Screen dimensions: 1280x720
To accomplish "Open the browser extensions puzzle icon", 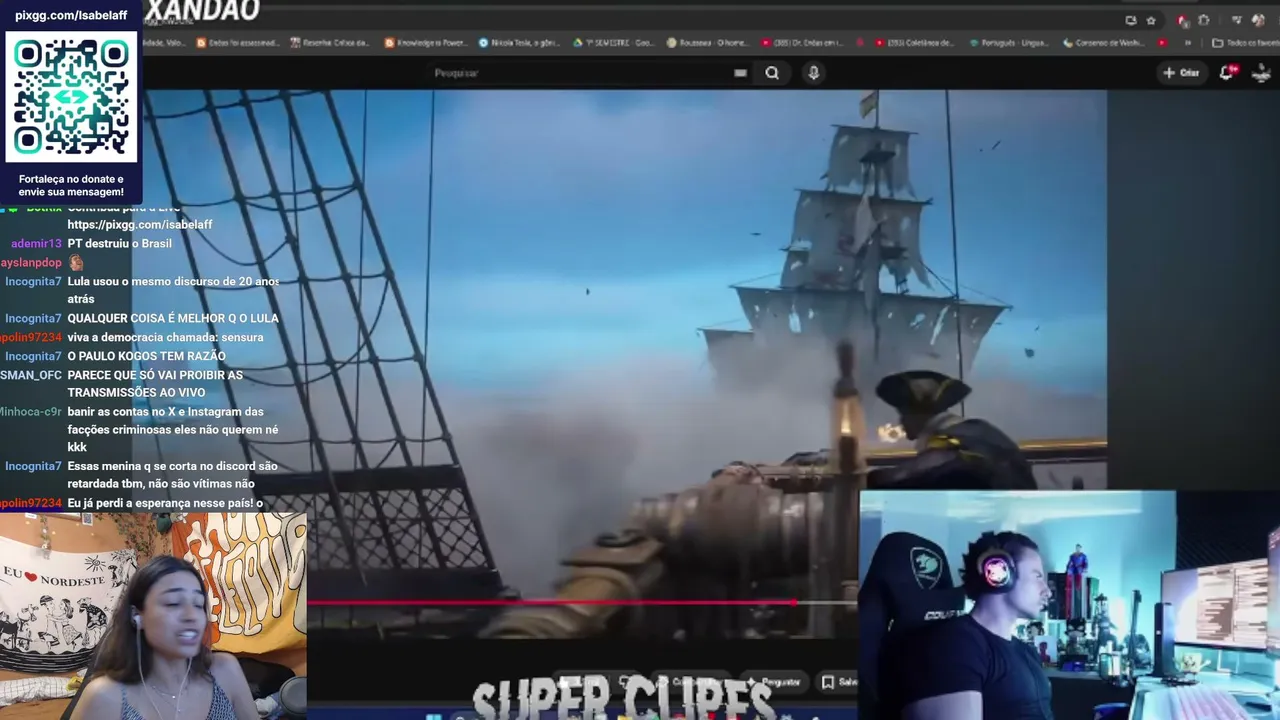I will point(1203,20).
